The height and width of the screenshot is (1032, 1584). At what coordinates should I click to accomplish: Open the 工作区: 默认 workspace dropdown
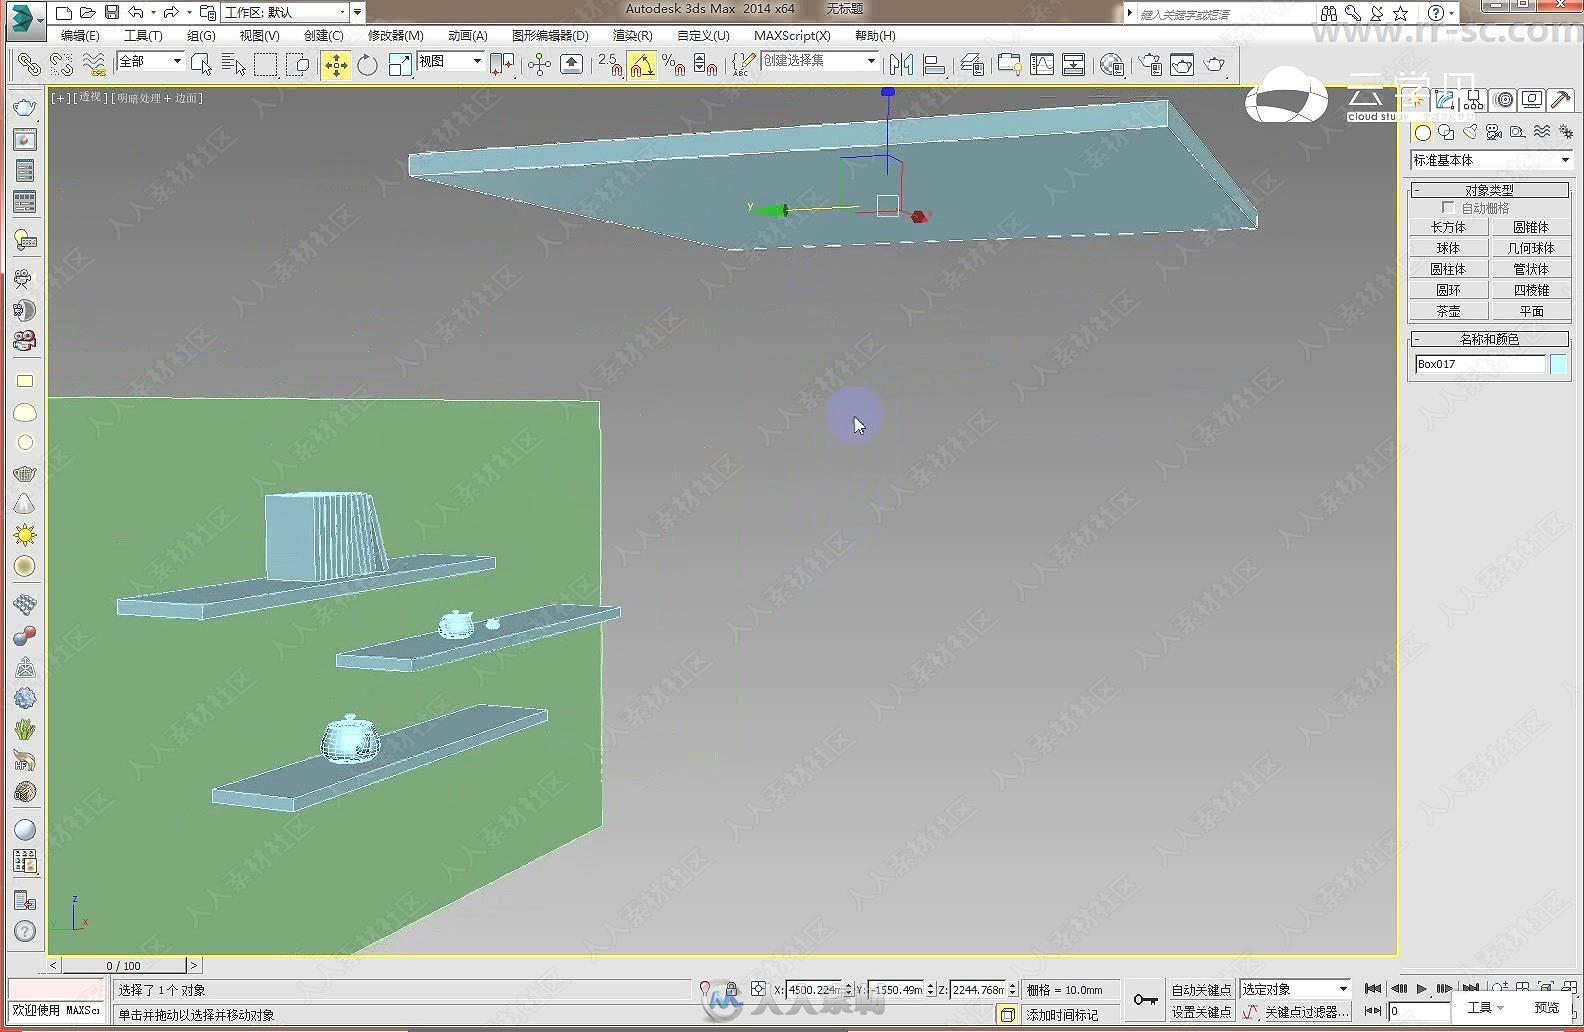click(x=286, y=12)
